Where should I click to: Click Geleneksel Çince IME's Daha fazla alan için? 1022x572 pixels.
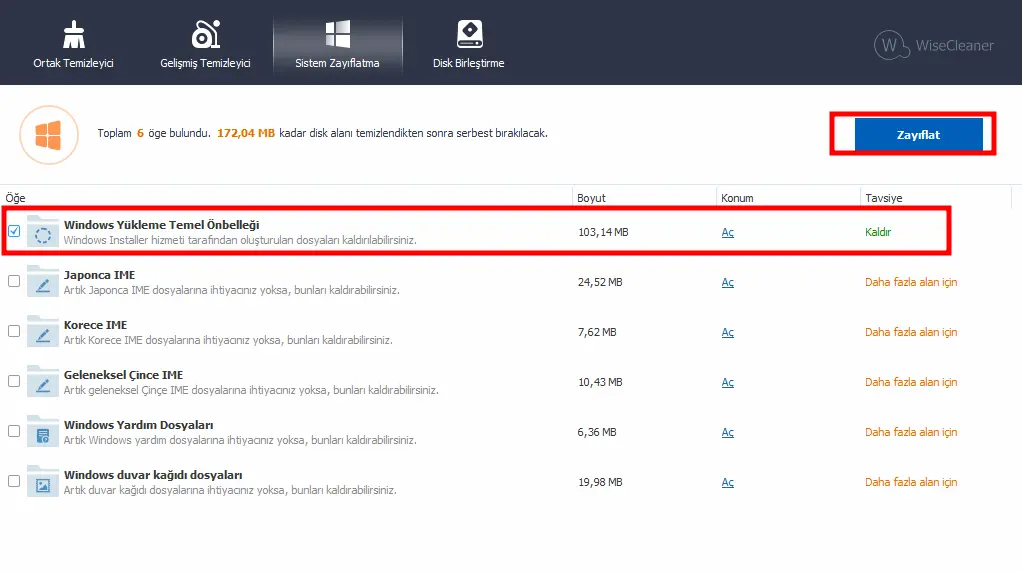click(x=911, y=382)
